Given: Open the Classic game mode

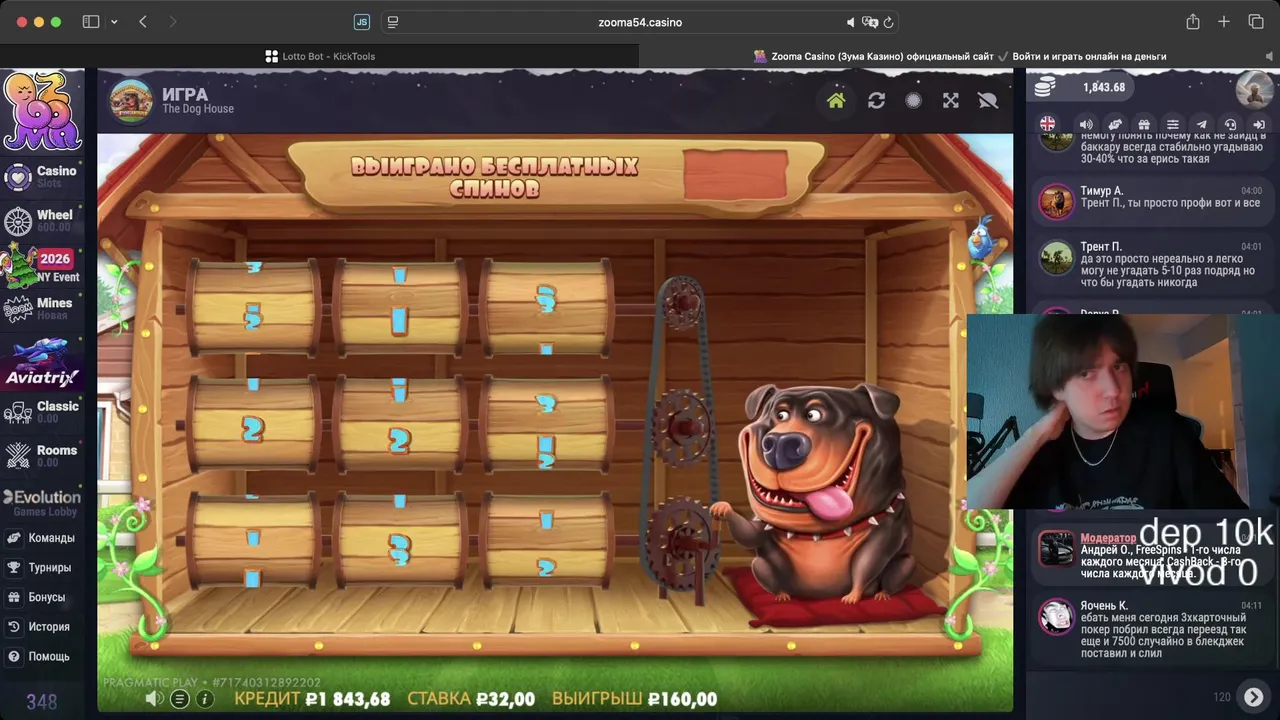Looking at the screenshot, I should 42,411.
